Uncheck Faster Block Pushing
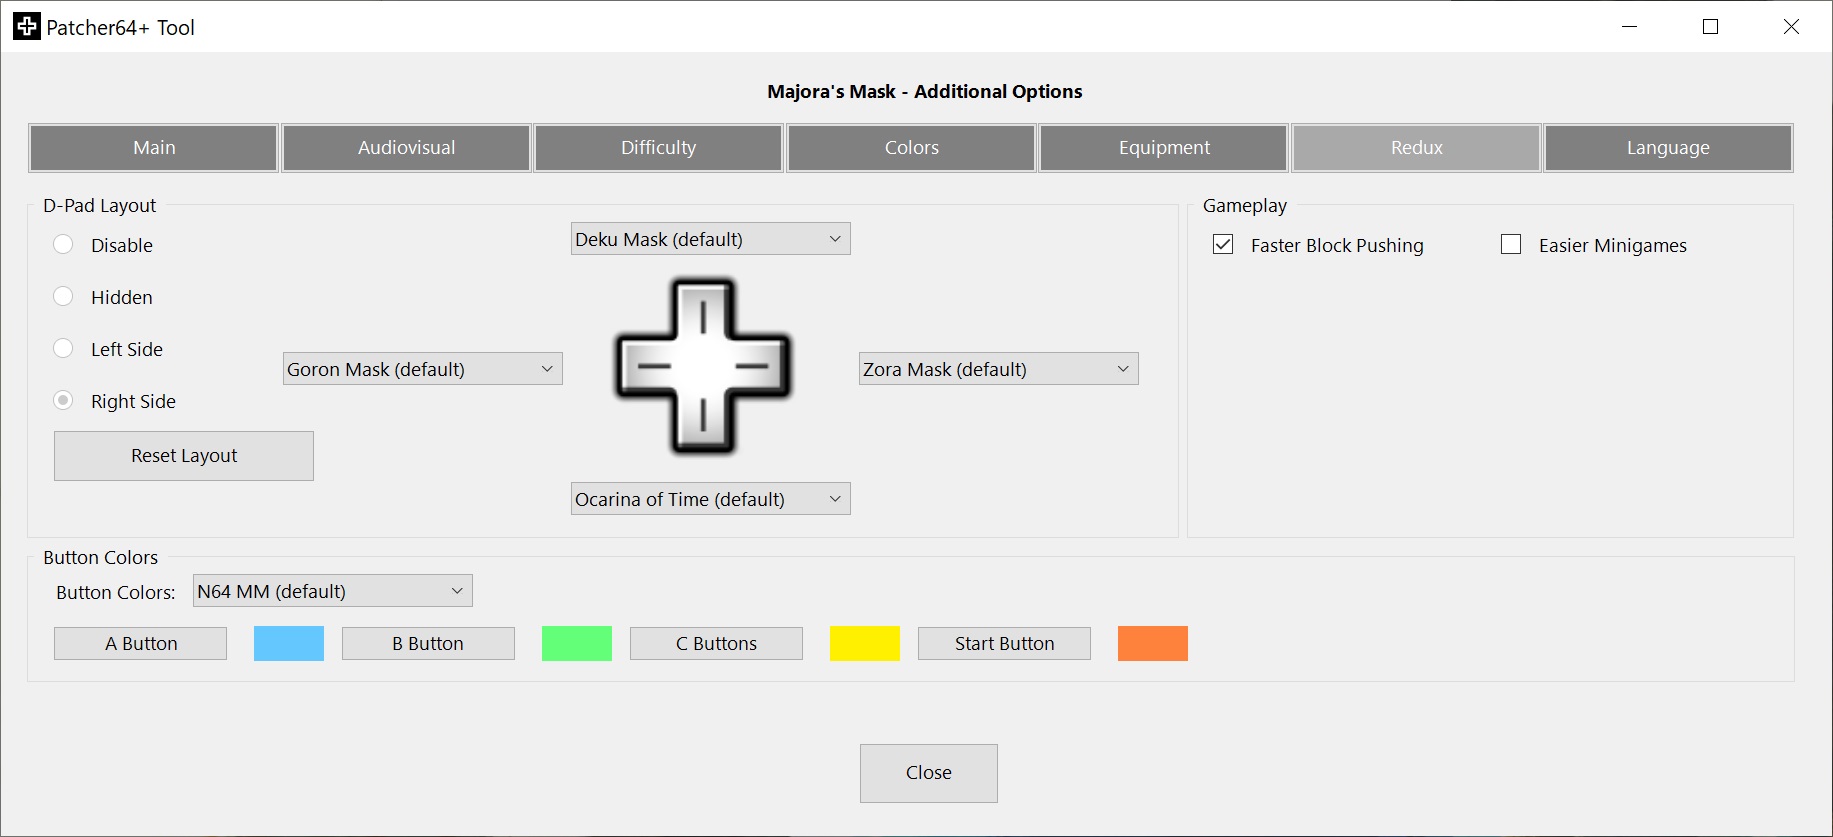The width and height of the screenshot is (1833, 837). (1223, 245)
